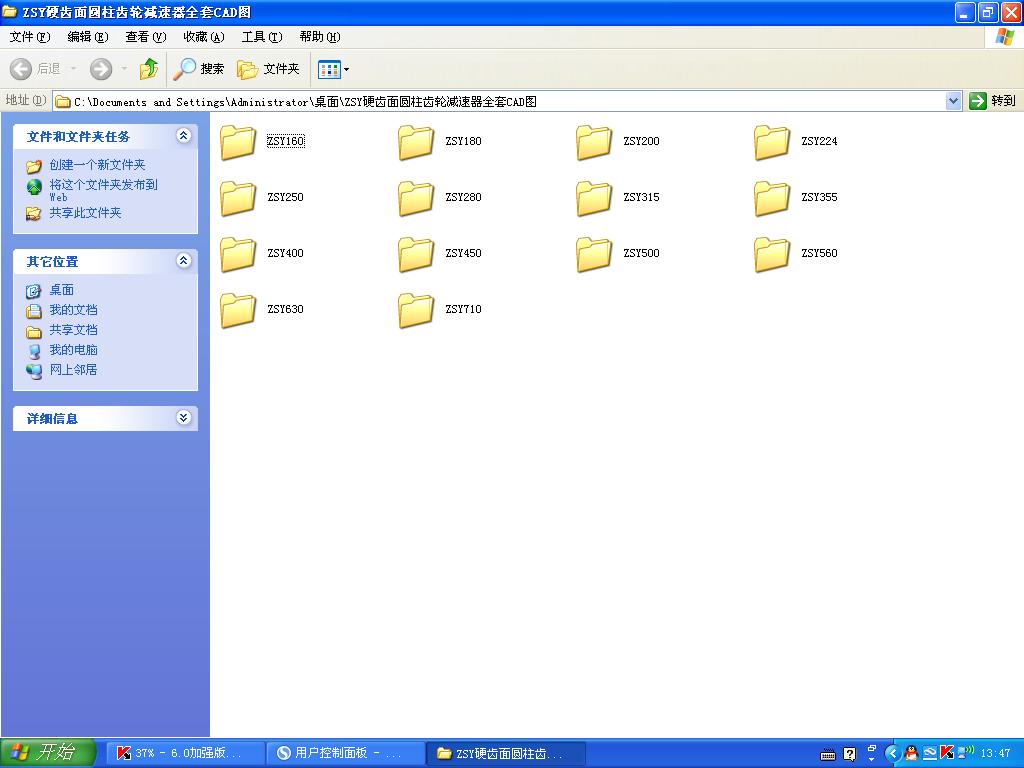Open the 文件(F) menu

pyautogui.click(x=29, y=37)
